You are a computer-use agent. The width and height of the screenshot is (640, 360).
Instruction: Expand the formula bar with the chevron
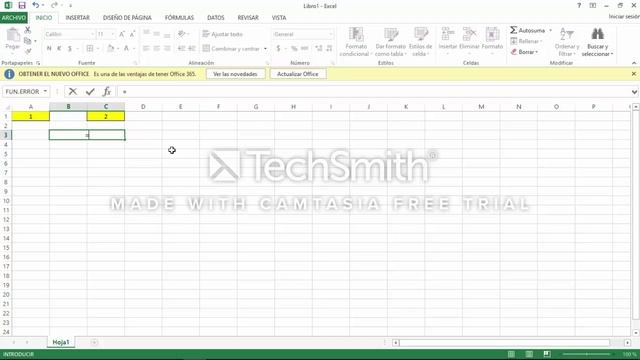coord(634,92)
